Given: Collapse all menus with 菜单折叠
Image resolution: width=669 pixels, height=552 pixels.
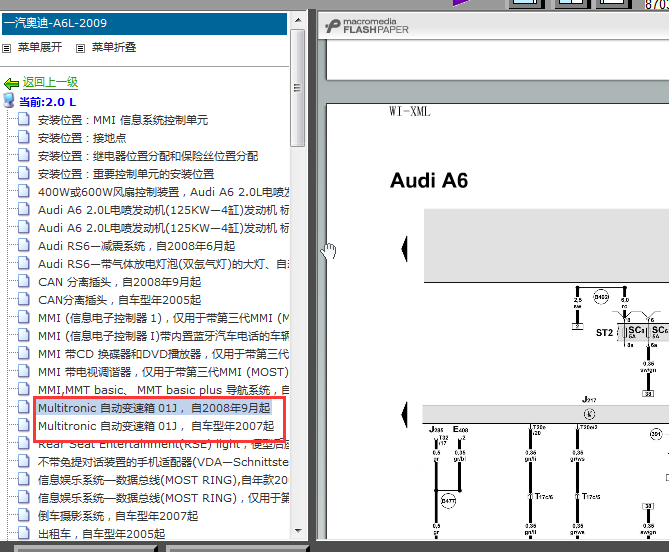Looking at the screenshot, I should point(113,47).
